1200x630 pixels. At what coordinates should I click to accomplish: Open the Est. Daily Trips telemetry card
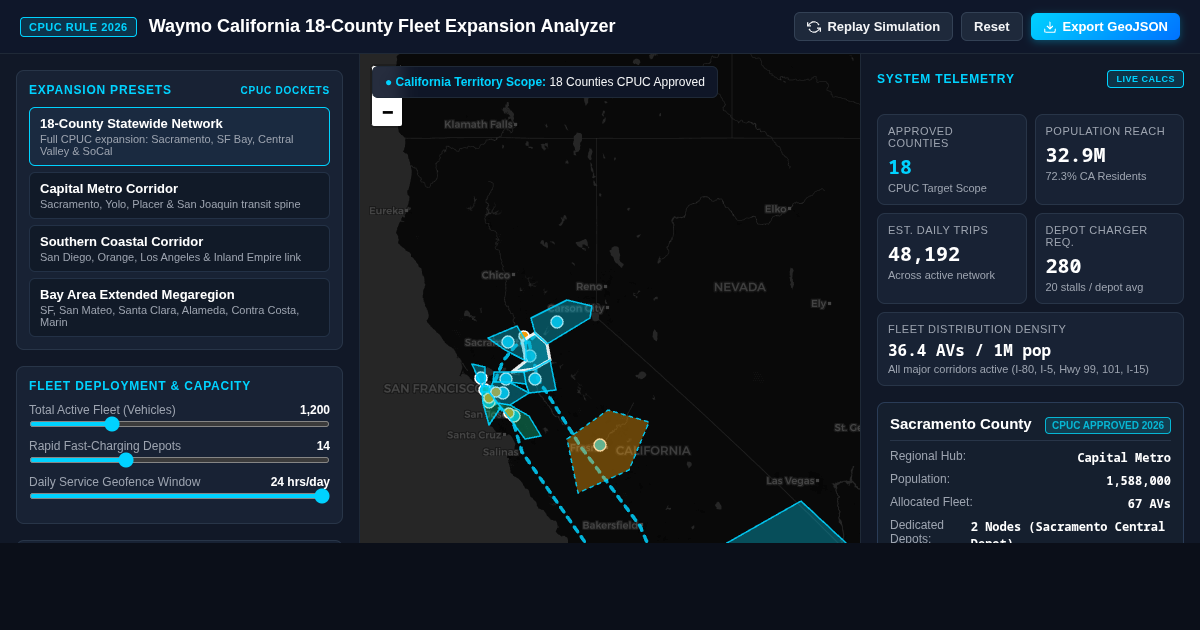point(952,258)
